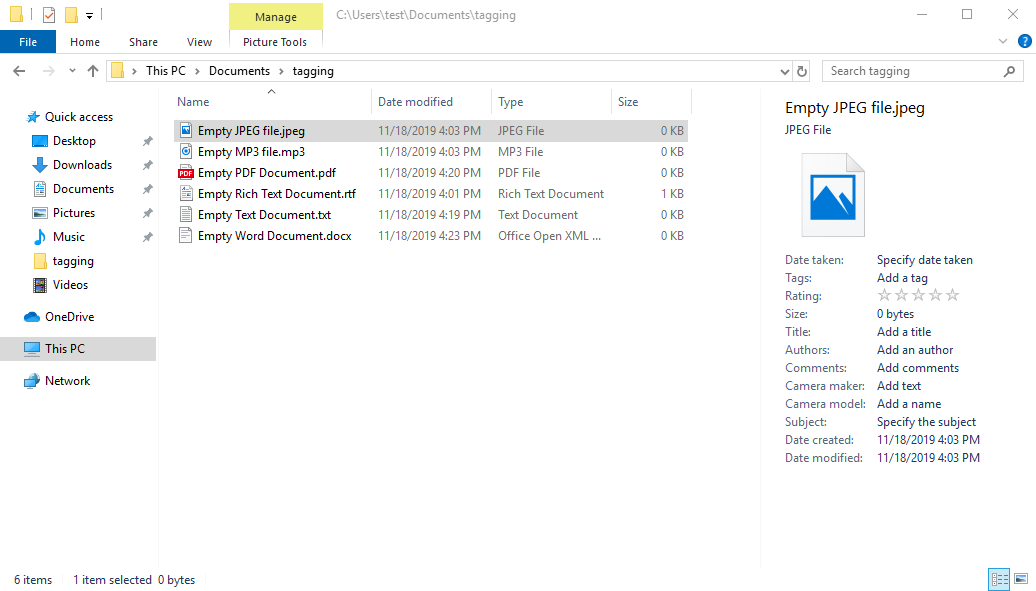This screenshot has height=591, width=1036.
Task: Give the JPEG a star rating
Action: (918, 295)
